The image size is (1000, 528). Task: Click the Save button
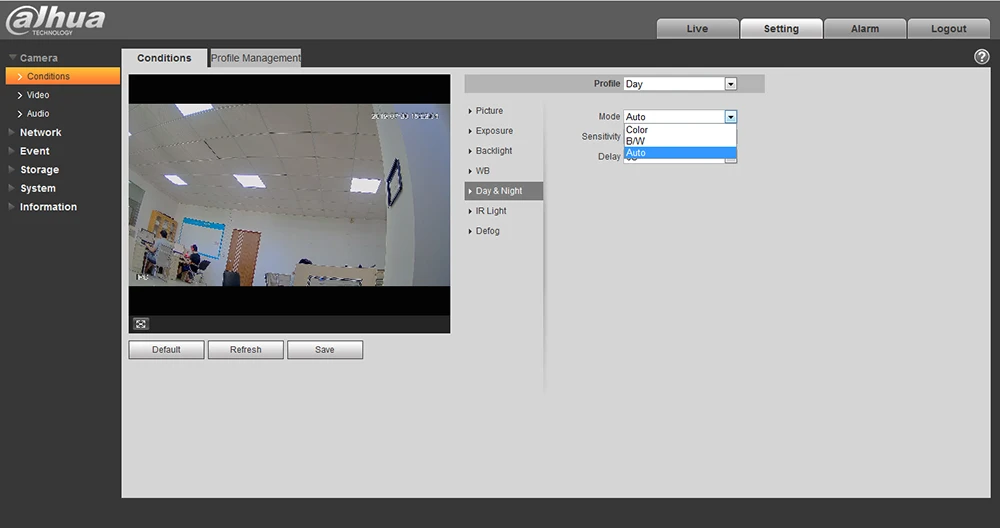click(x=325, y=349)
